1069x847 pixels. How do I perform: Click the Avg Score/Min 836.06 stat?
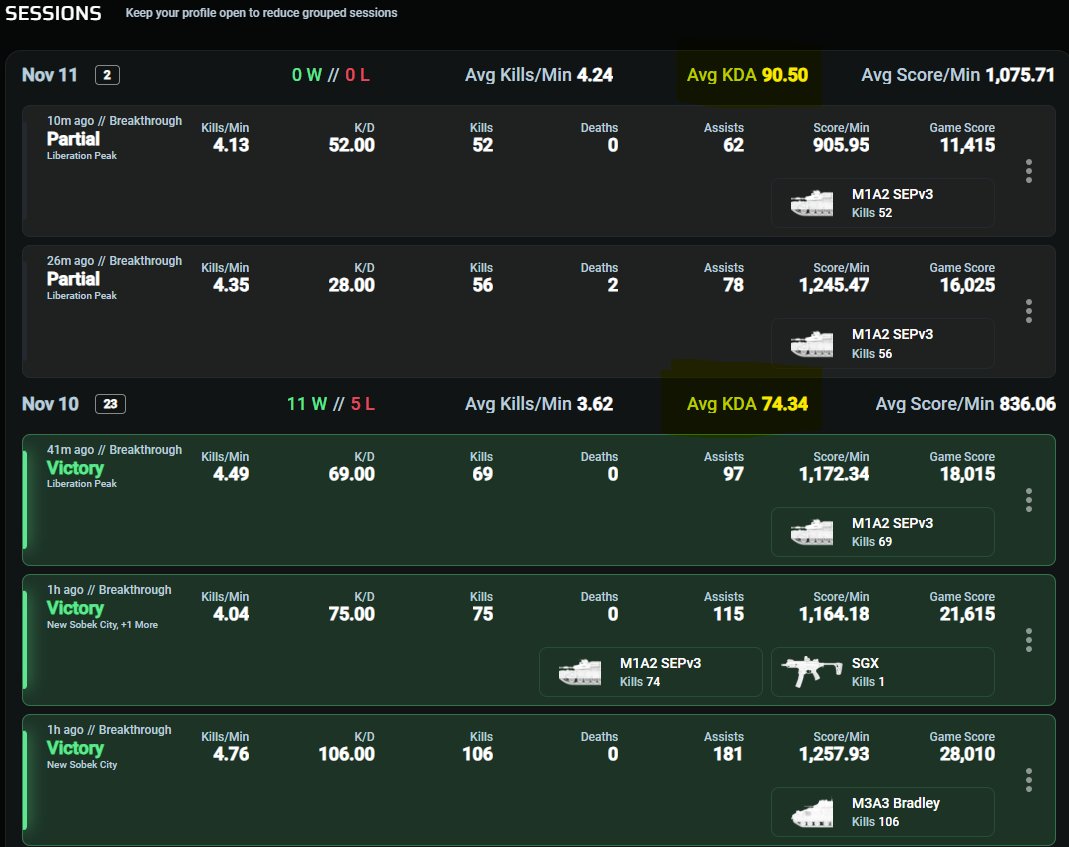(965, 404)
